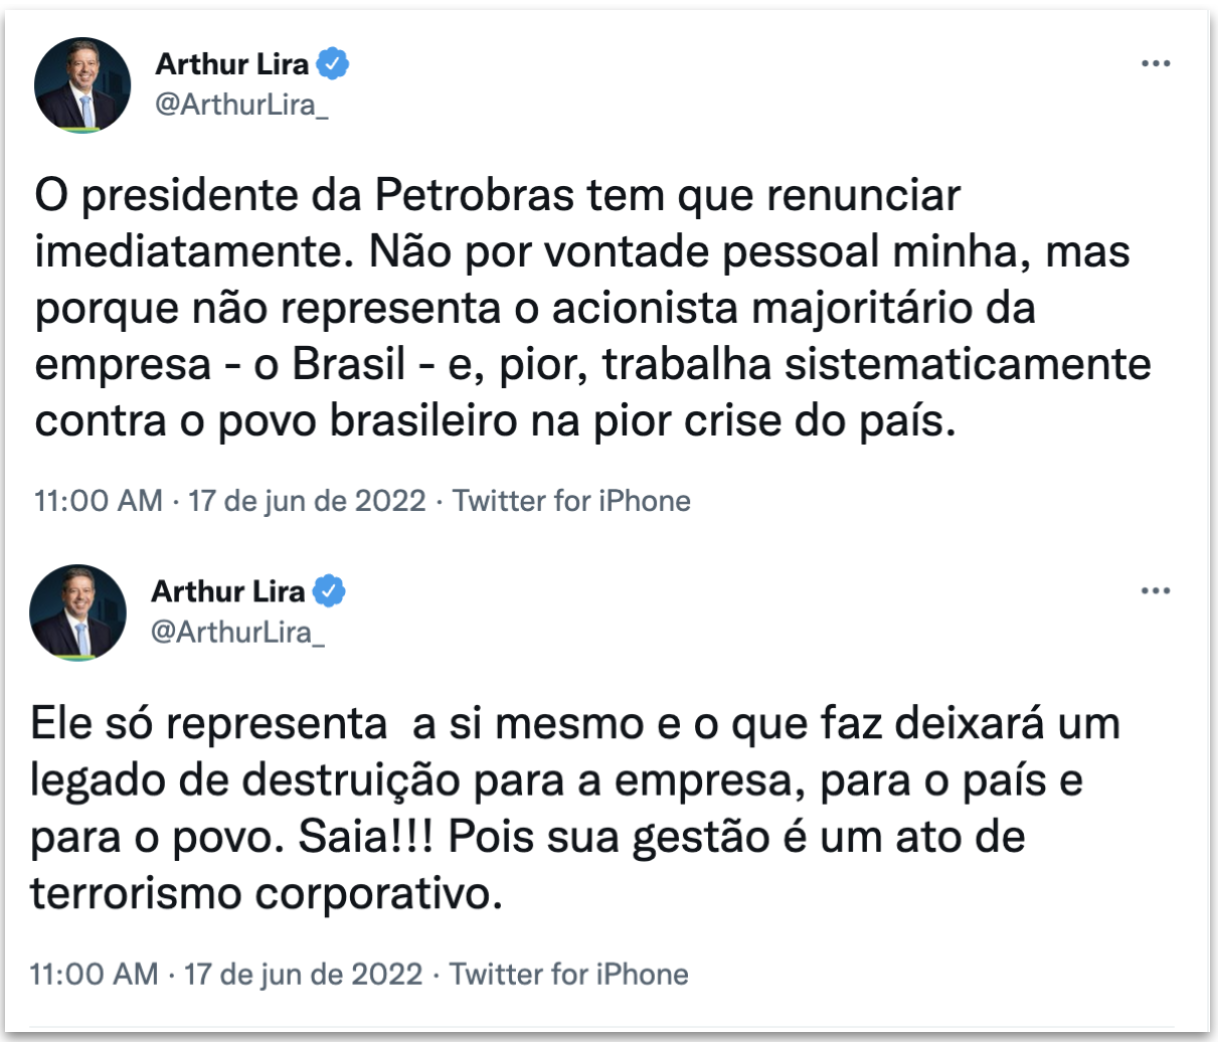Click 'Twitter for iPhone' under the Petrobras tweet

tap(571, 500)
